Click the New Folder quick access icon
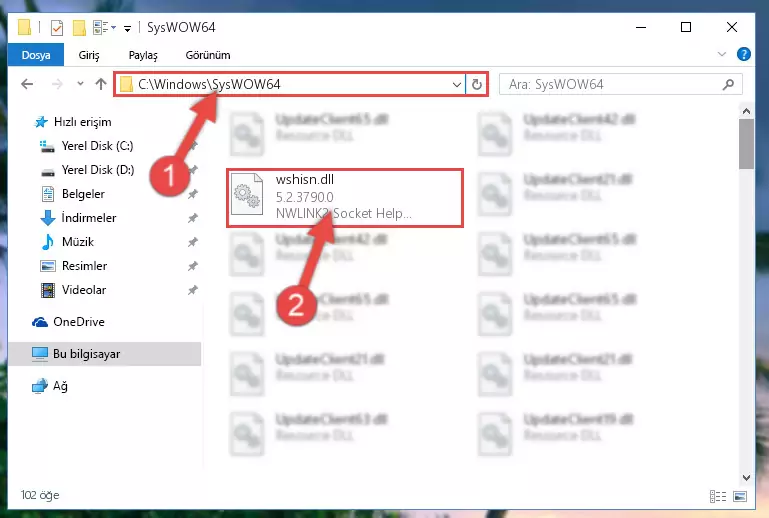 coord(79,27)
